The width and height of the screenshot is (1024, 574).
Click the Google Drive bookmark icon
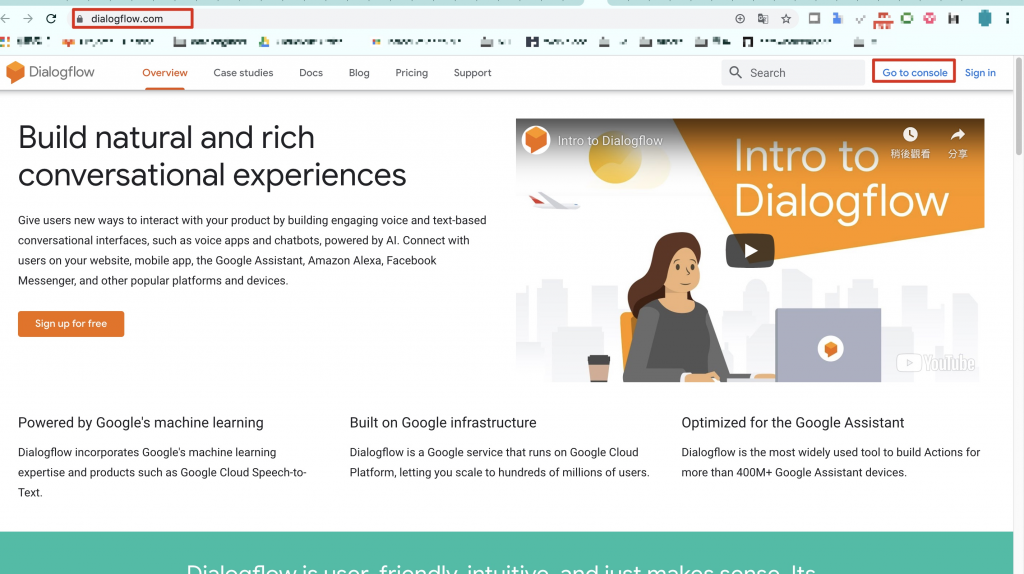[264, 42]
